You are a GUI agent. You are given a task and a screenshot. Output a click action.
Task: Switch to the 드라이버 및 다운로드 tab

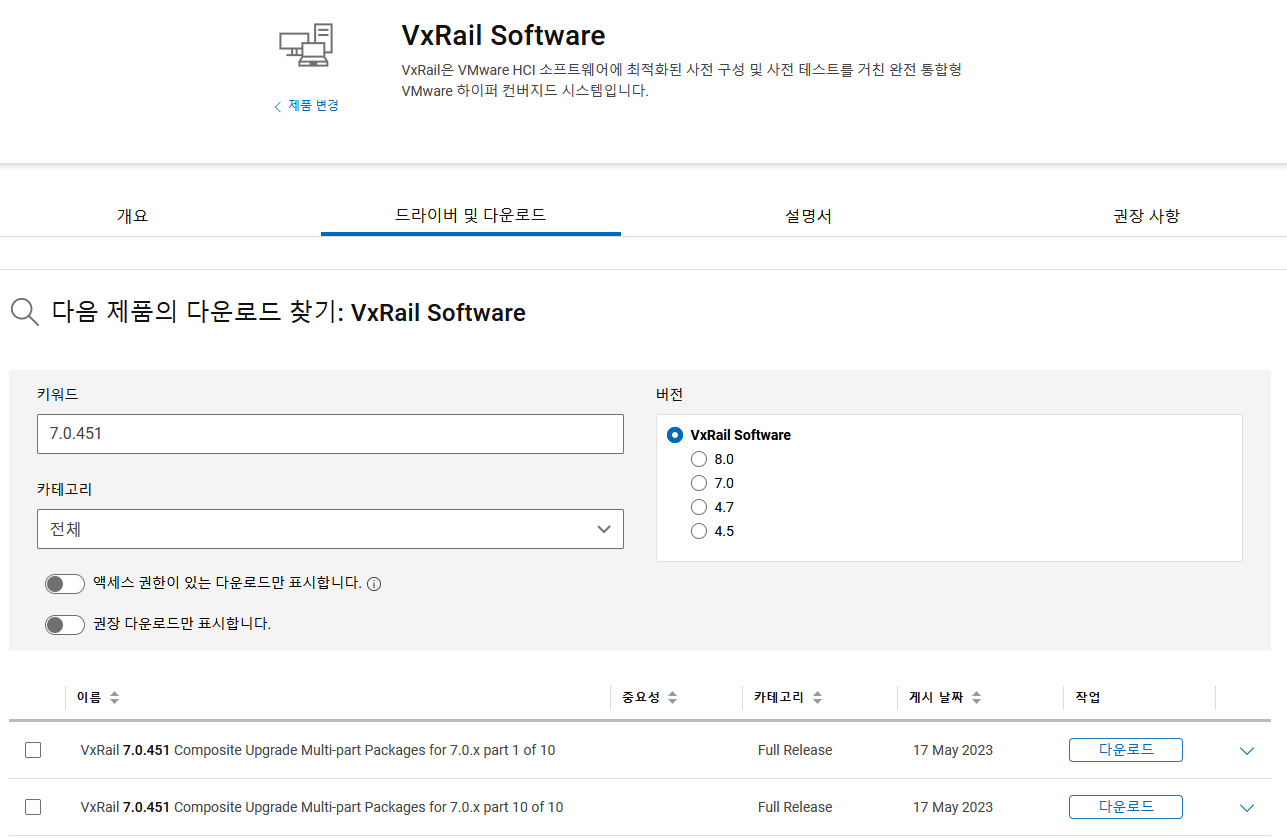point(471,215)
